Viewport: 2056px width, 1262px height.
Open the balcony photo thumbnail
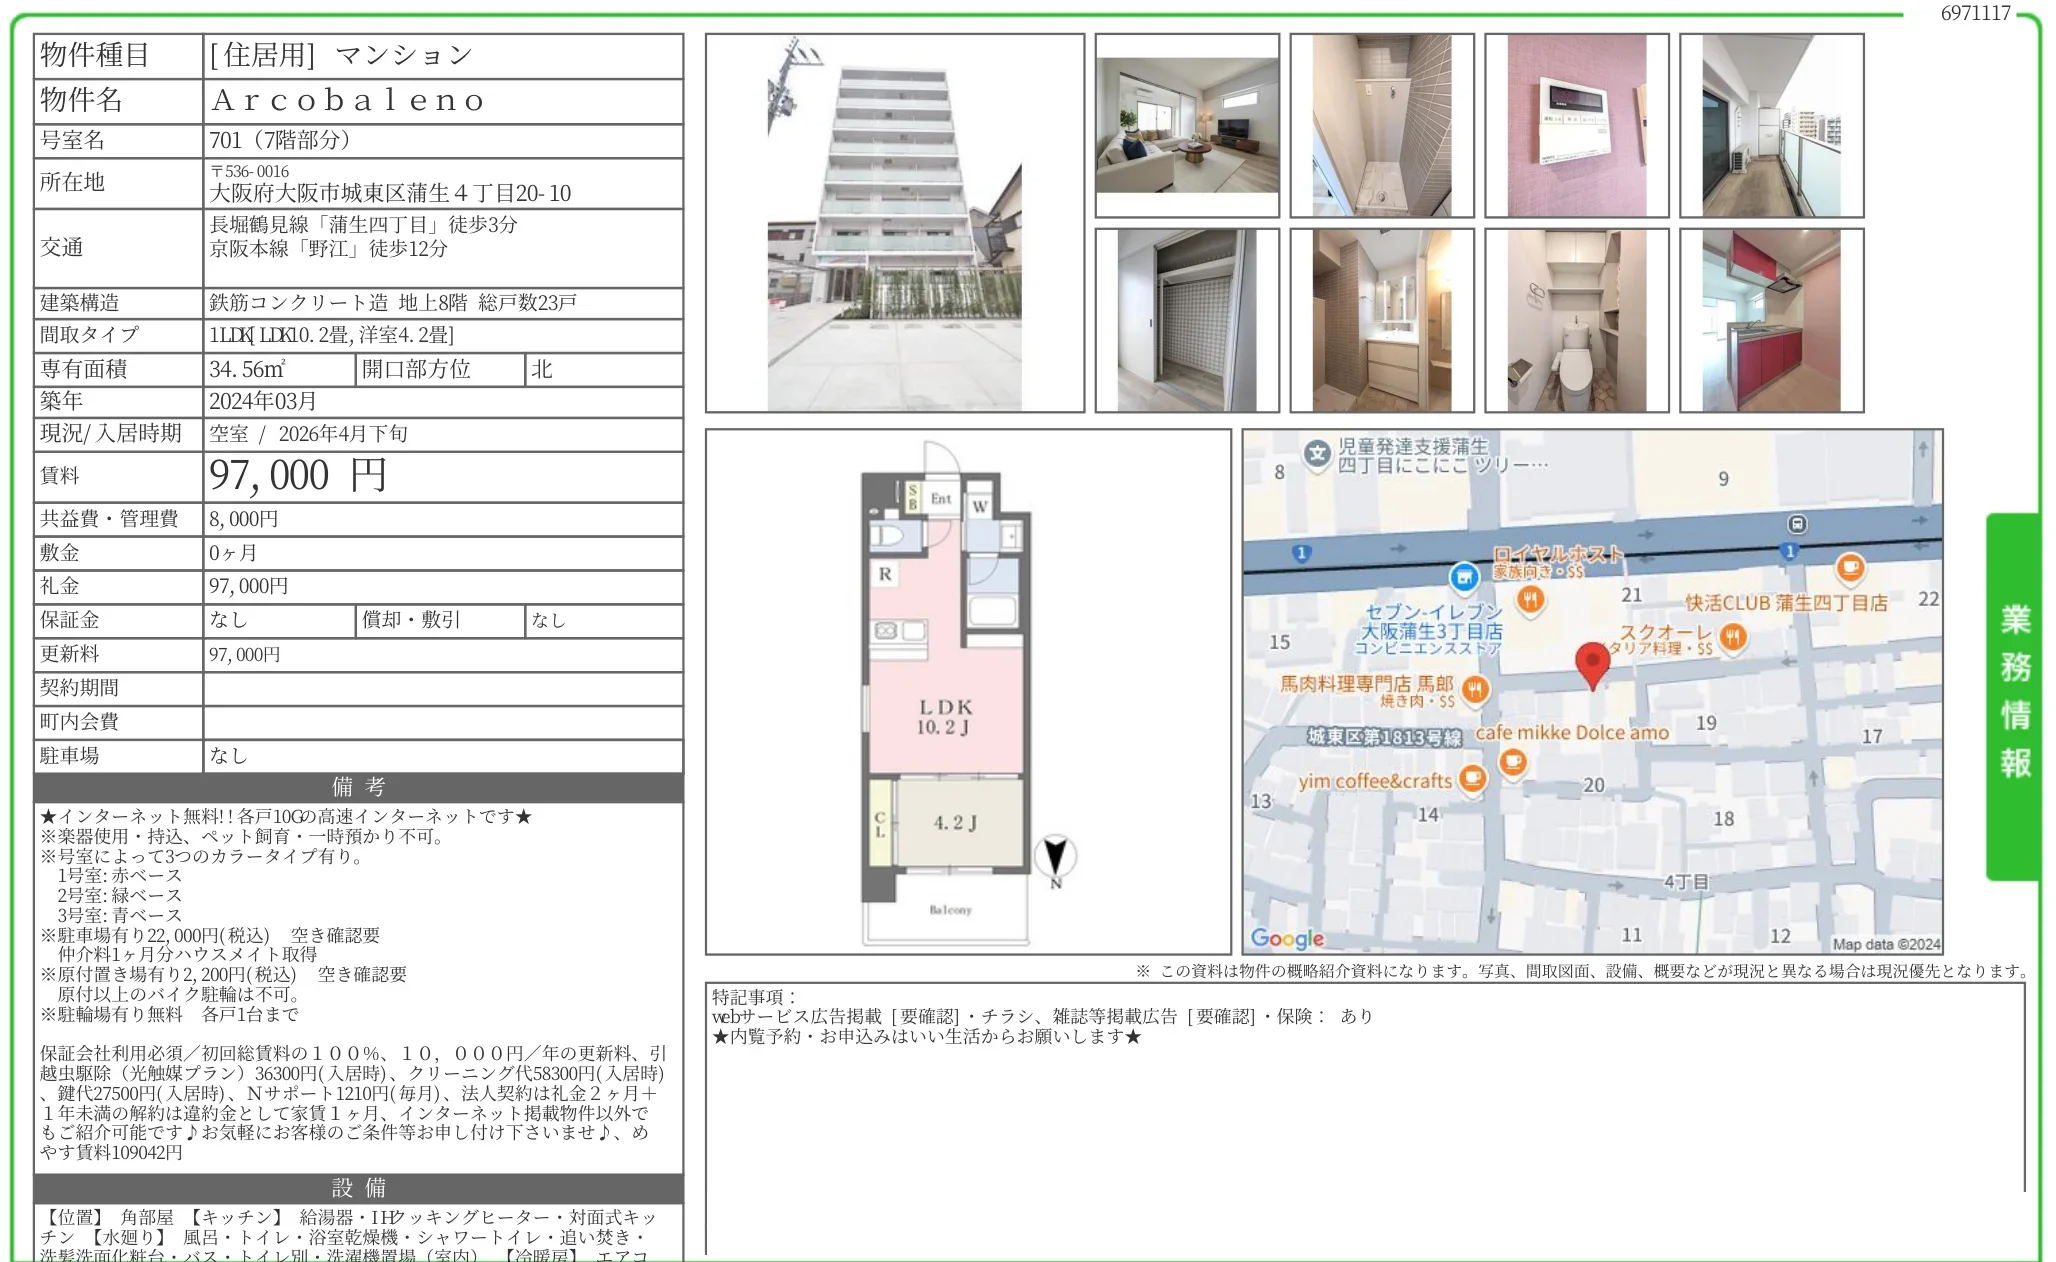(x=1771, y=126)
